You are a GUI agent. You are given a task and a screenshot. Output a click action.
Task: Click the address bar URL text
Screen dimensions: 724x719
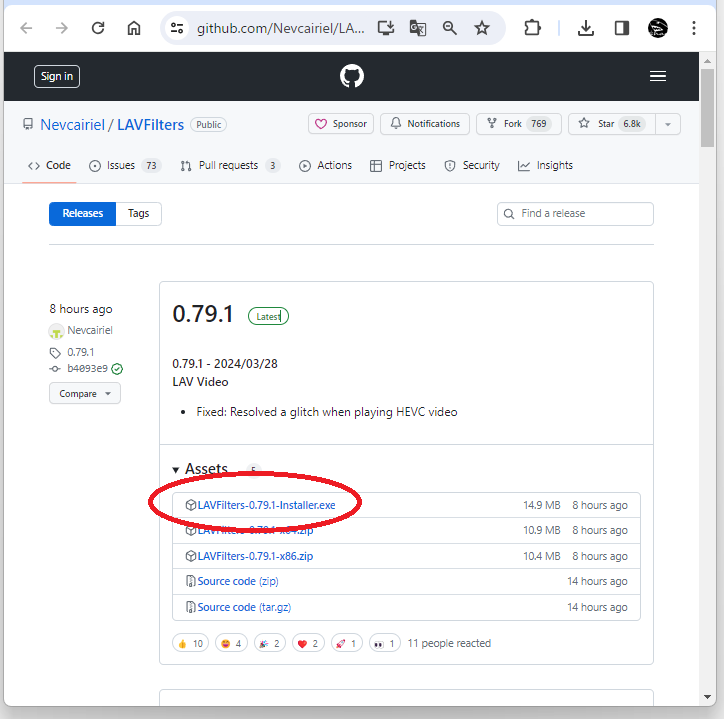coord(280,28)
